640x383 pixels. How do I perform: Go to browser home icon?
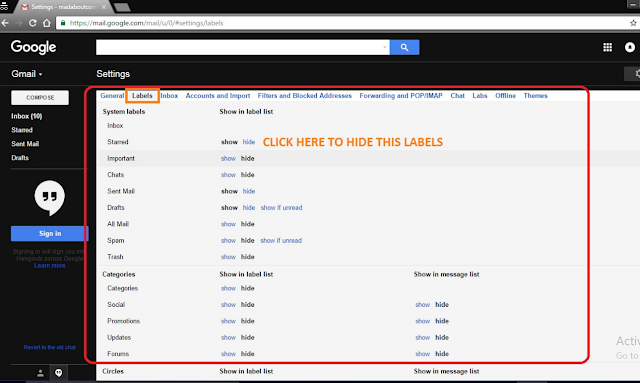pos(47,23)
